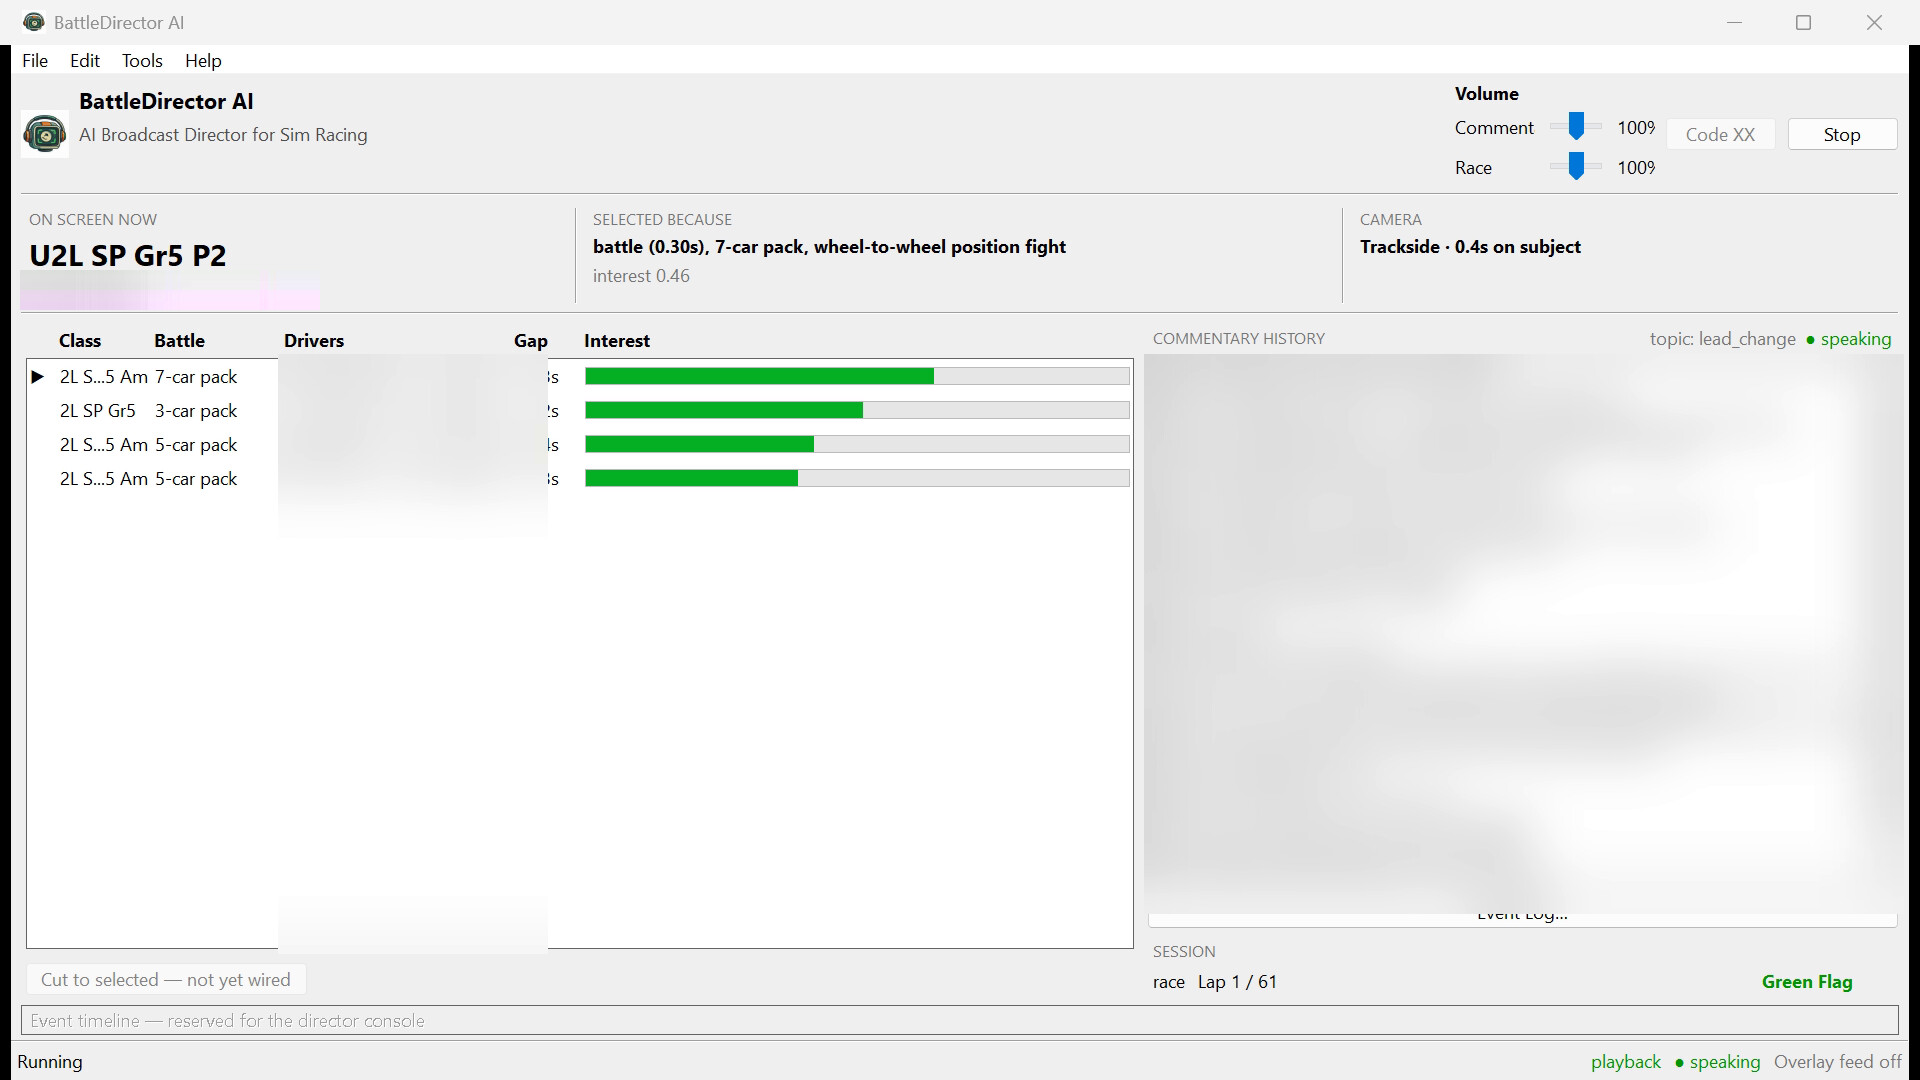Open the Help menu
The width and height of the screenshot is (1920, 1080).
(x=203, y=60)
